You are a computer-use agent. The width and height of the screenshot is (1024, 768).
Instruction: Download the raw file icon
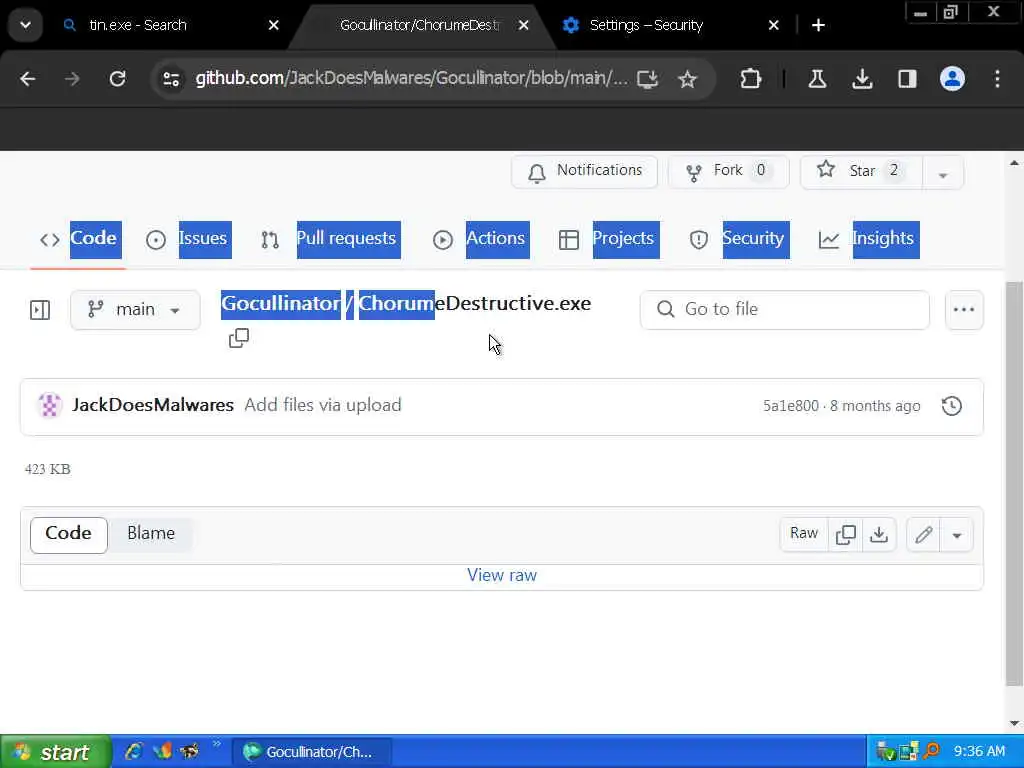879,535
